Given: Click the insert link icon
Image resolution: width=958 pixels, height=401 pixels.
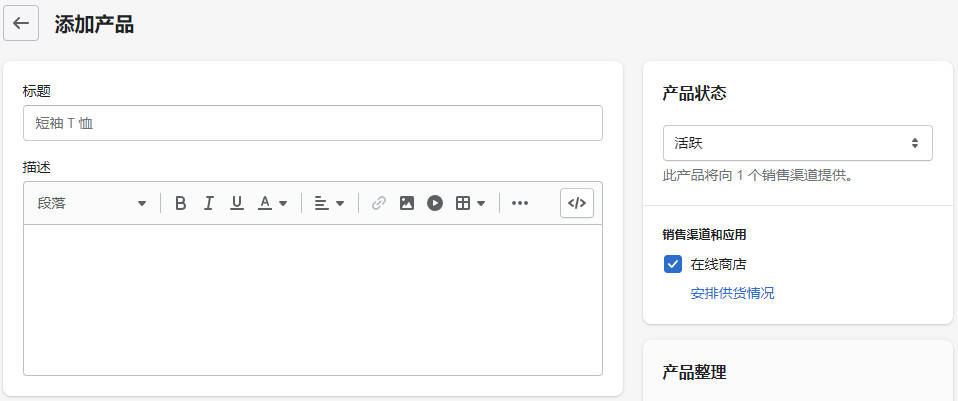Looking at the screenshot, I should 378,203.
